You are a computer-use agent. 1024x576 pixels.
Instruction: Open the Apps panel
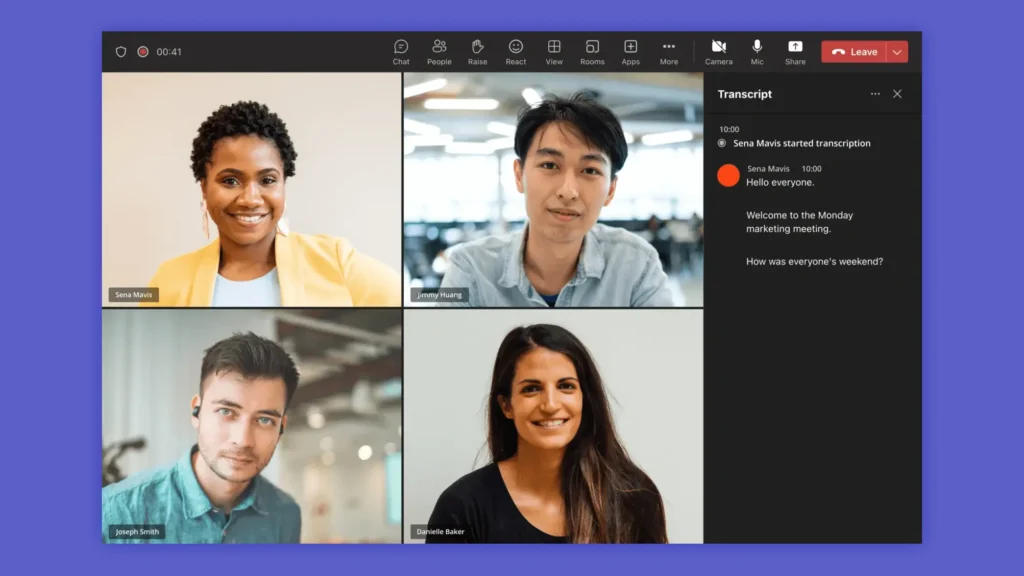pyautogui.click(x=630, y=51)
